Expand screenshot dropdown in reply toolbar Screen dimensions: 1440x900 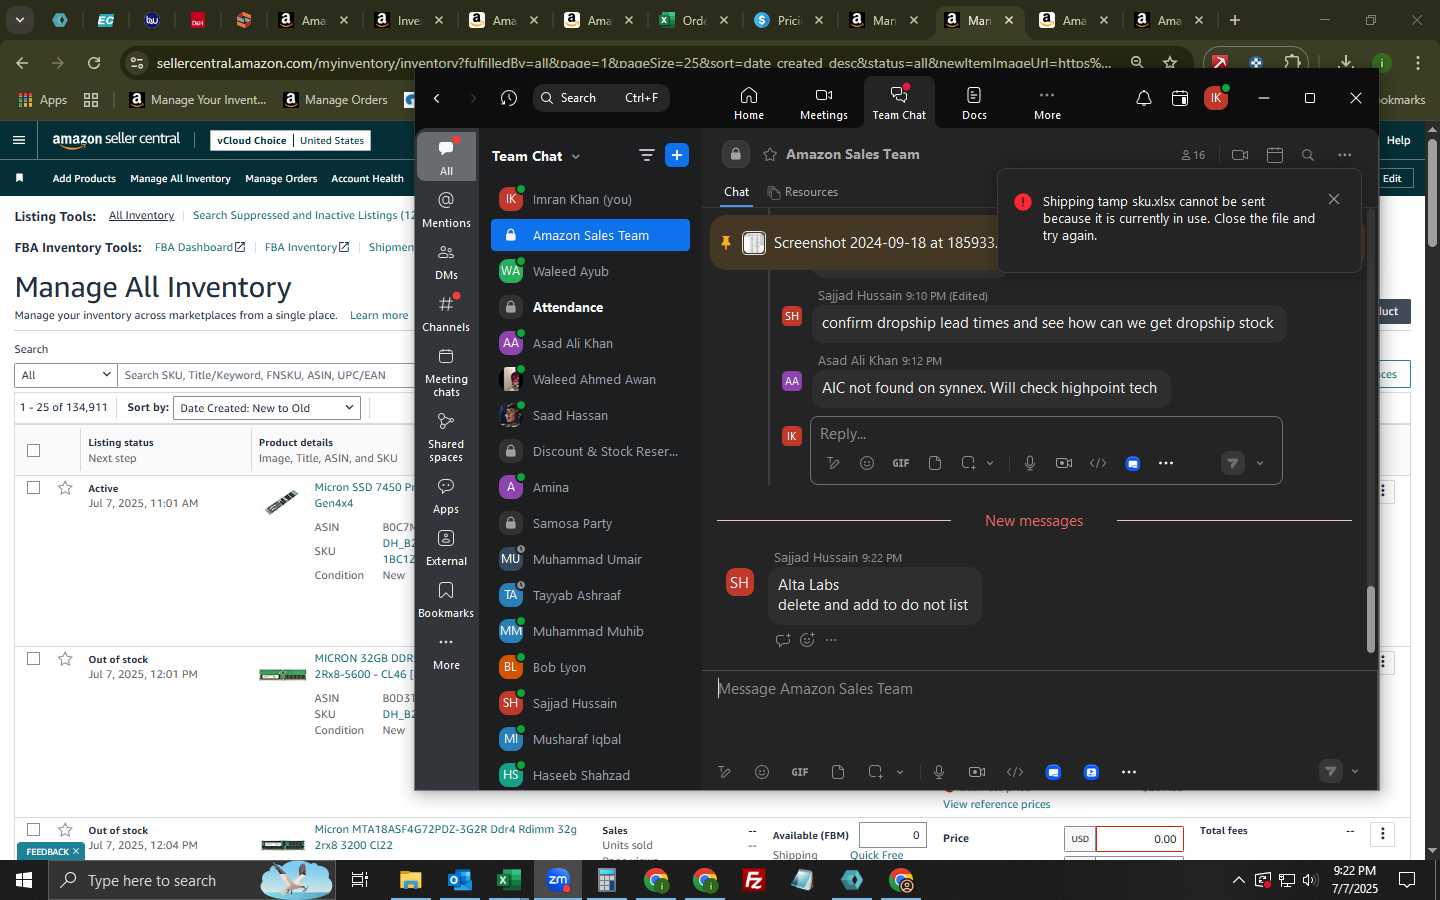click(990, 463)
